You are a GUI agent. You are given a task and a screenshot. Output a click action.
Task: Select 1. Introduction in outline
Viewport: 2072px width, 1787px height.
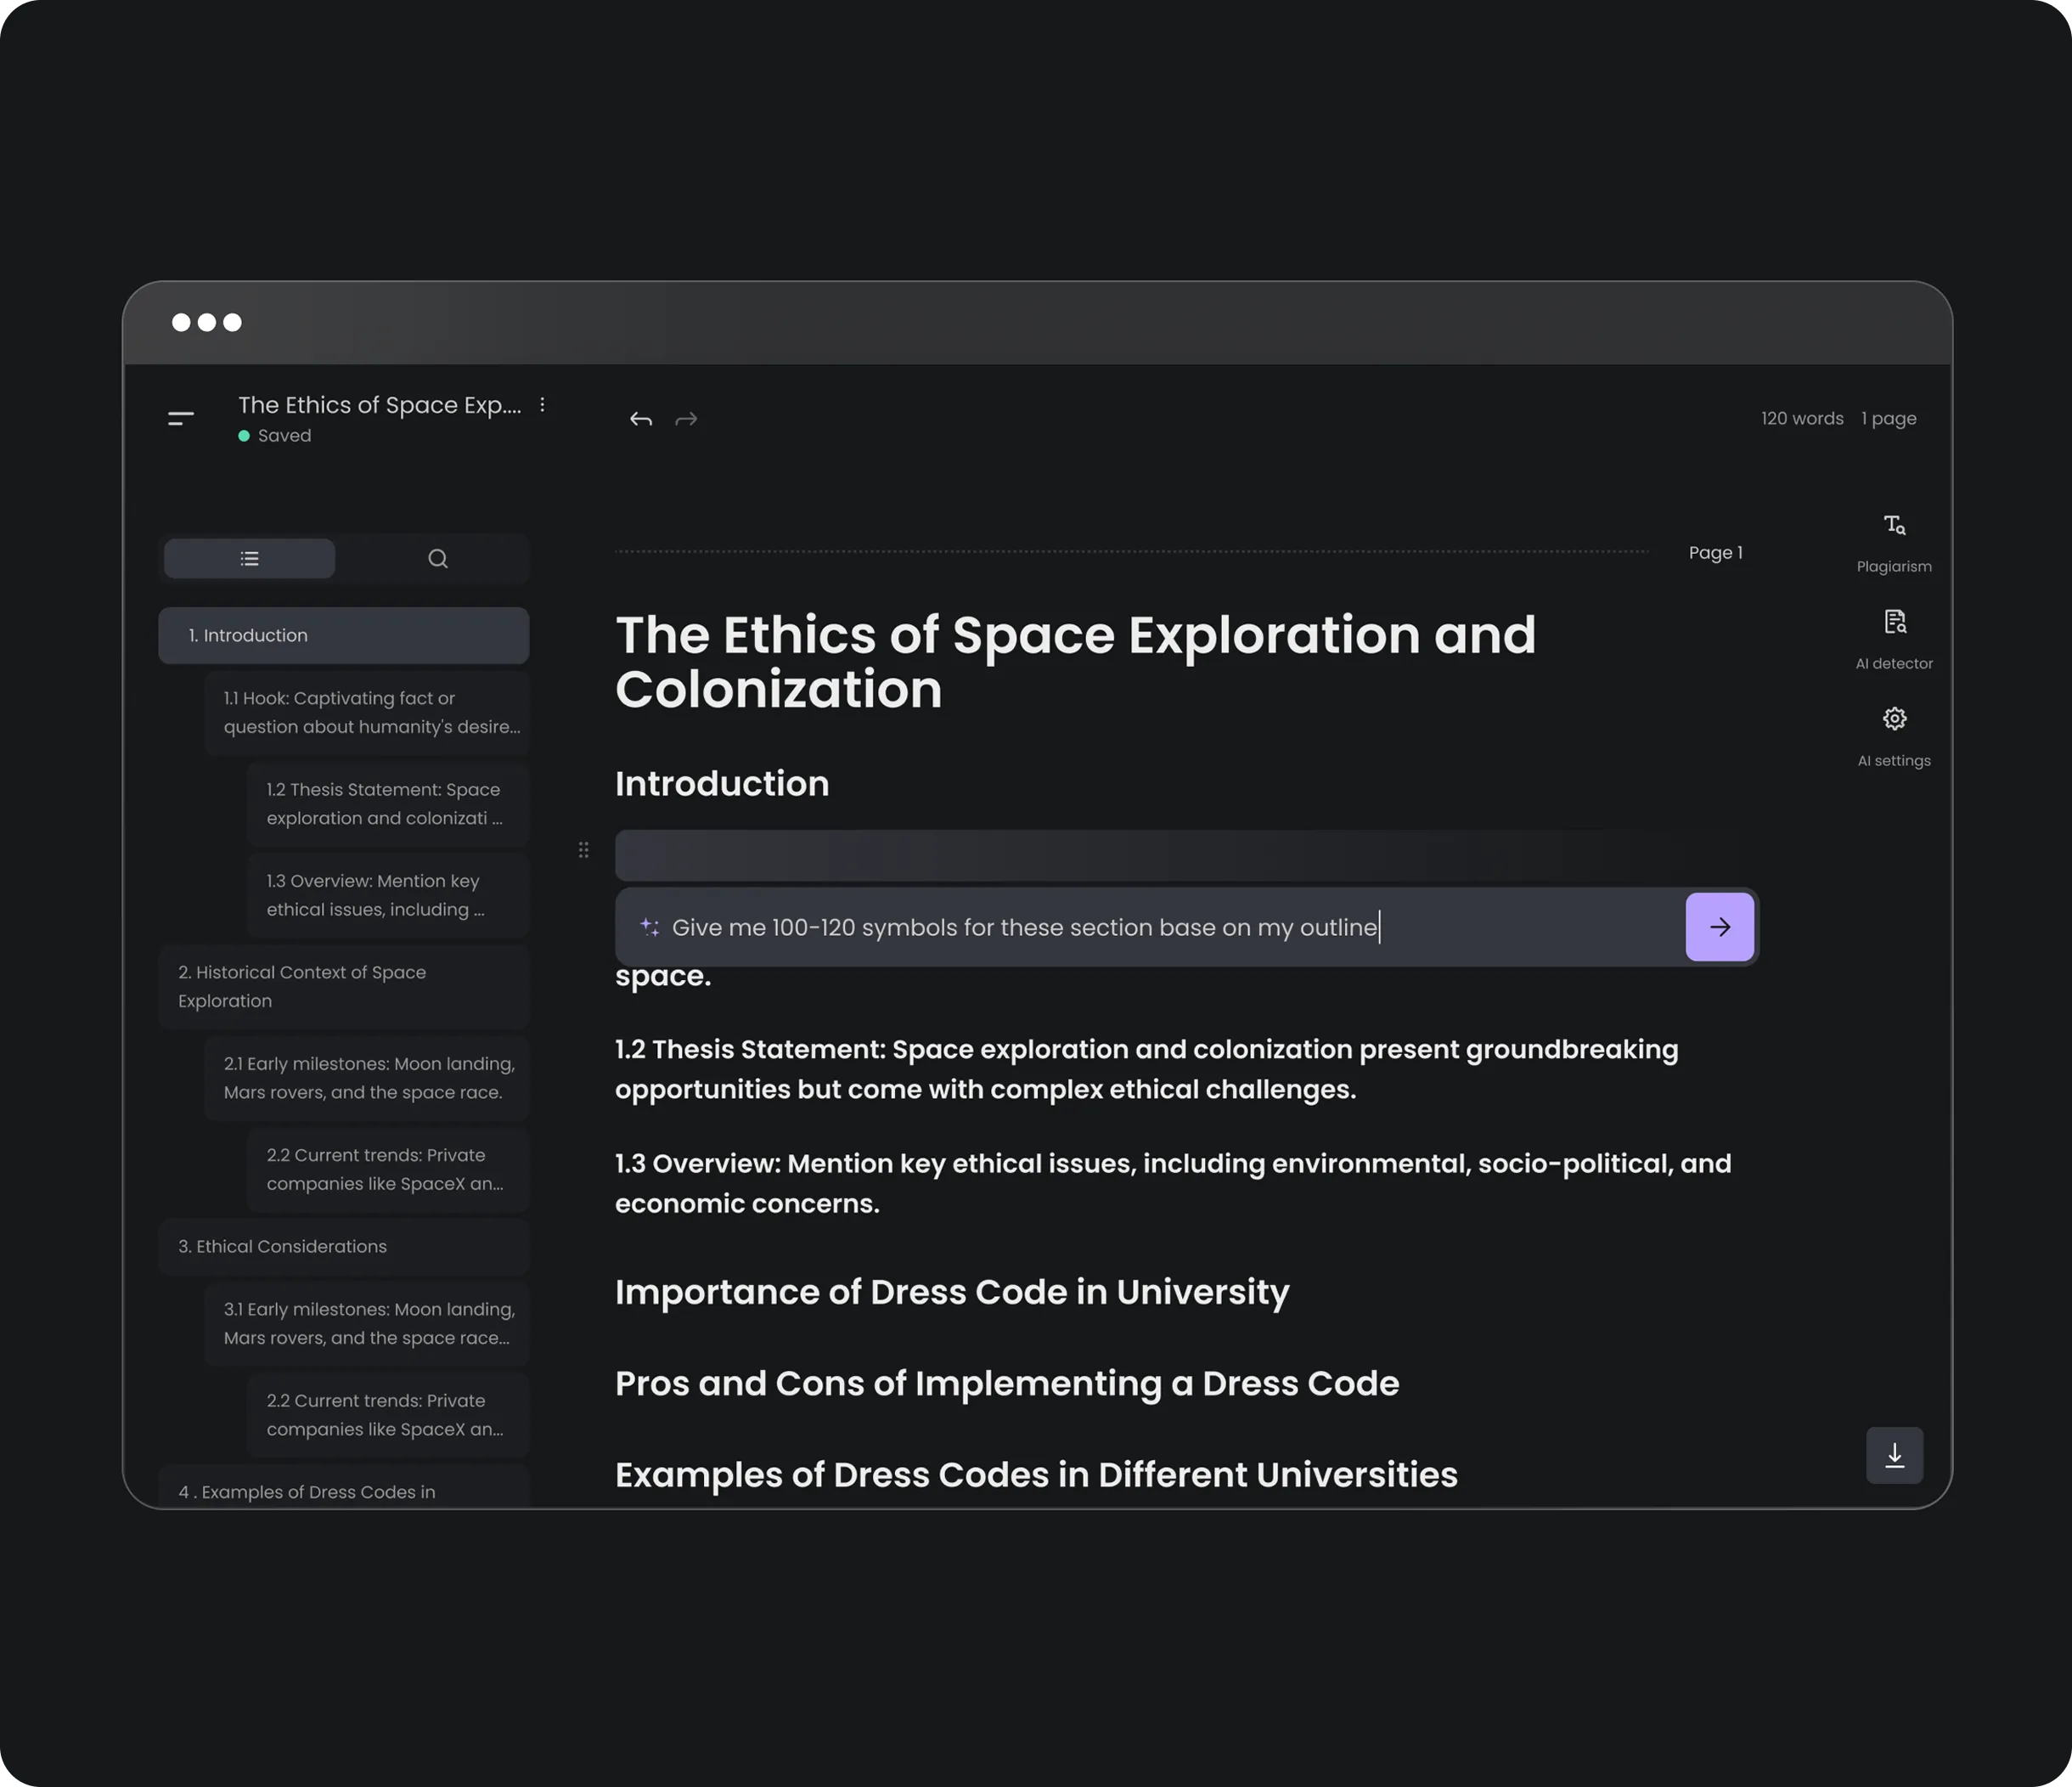coord(343,635)
